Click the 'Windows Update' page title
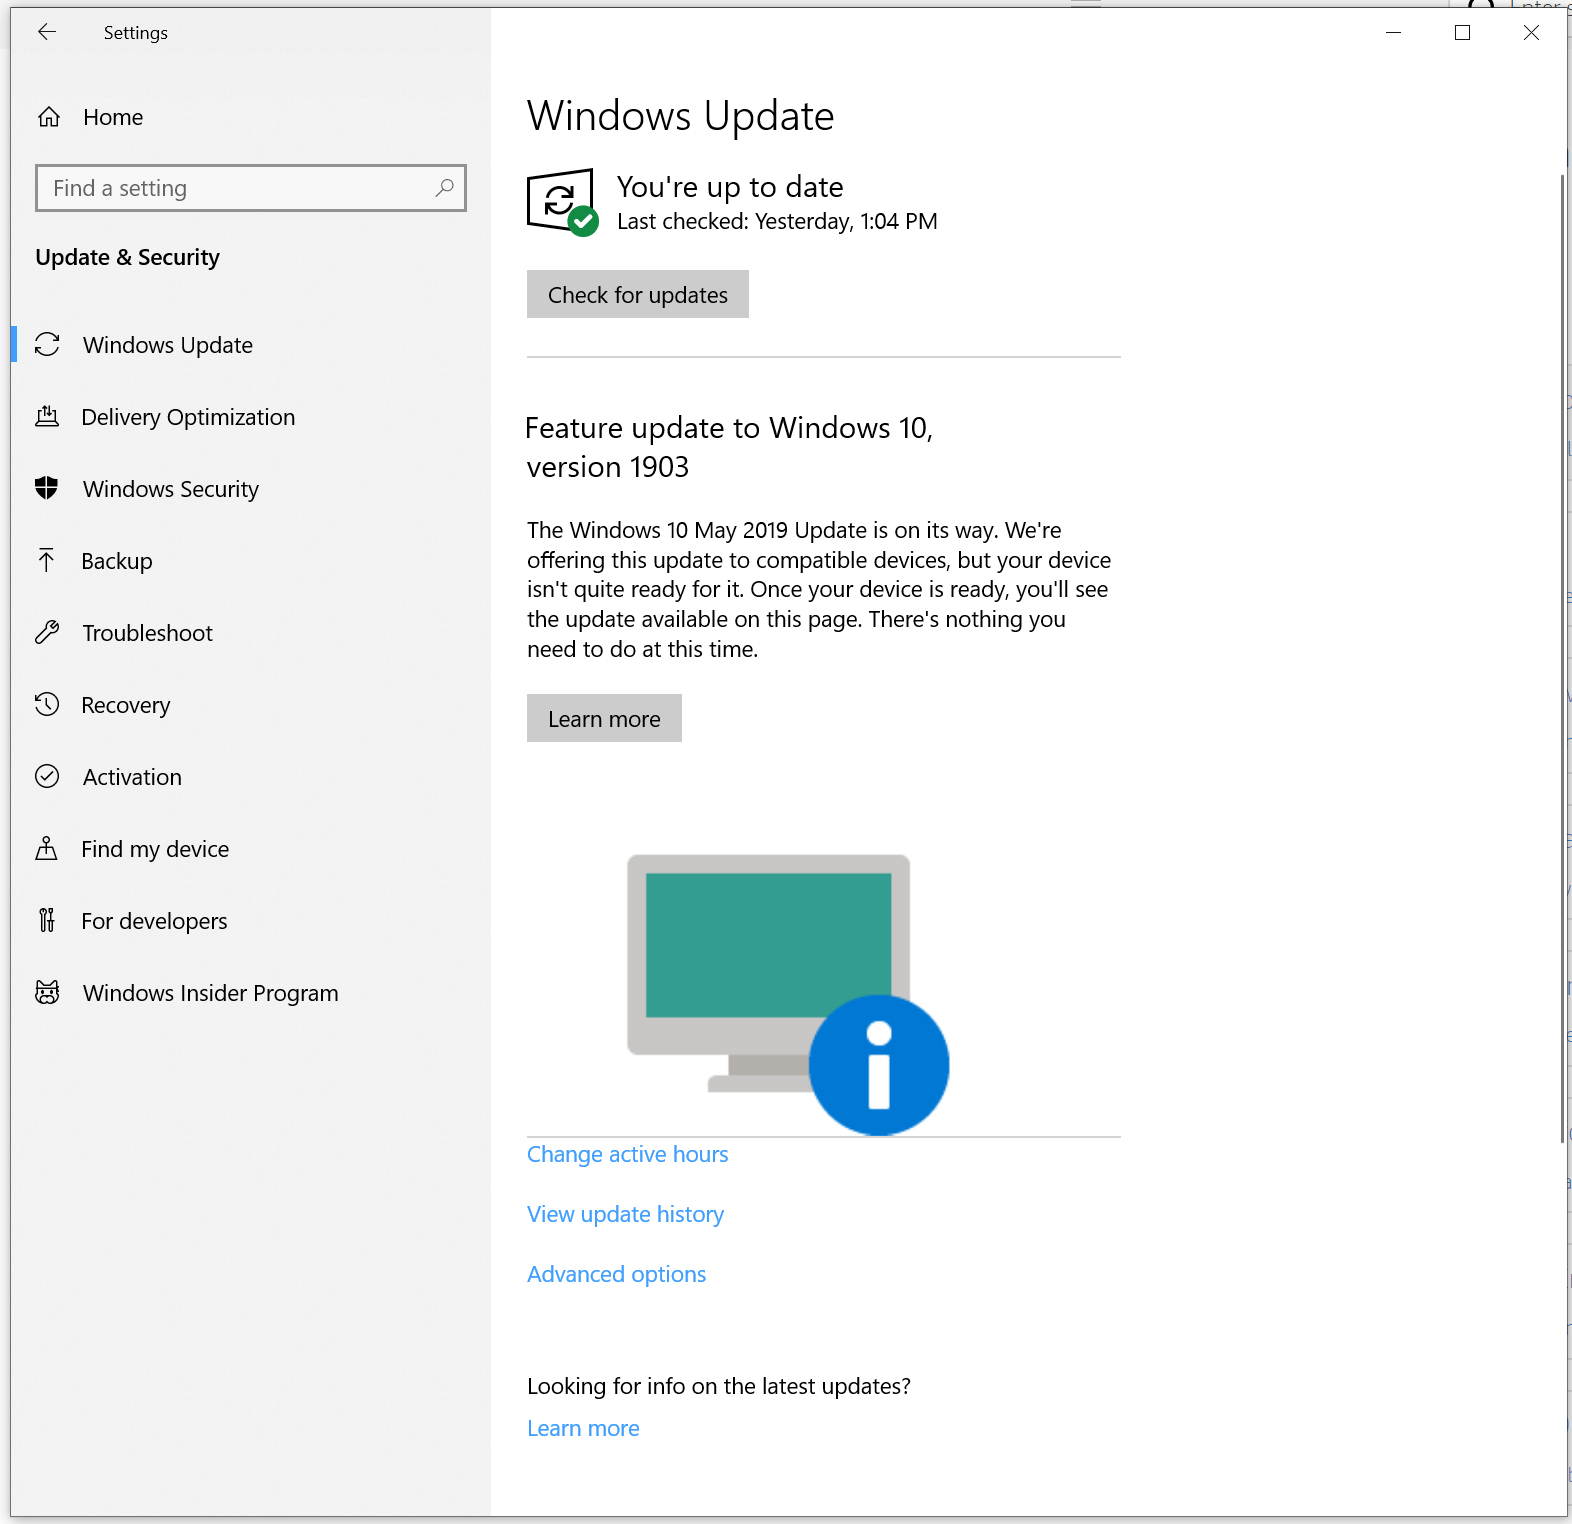The image size is (1572, 1524). 681,116
